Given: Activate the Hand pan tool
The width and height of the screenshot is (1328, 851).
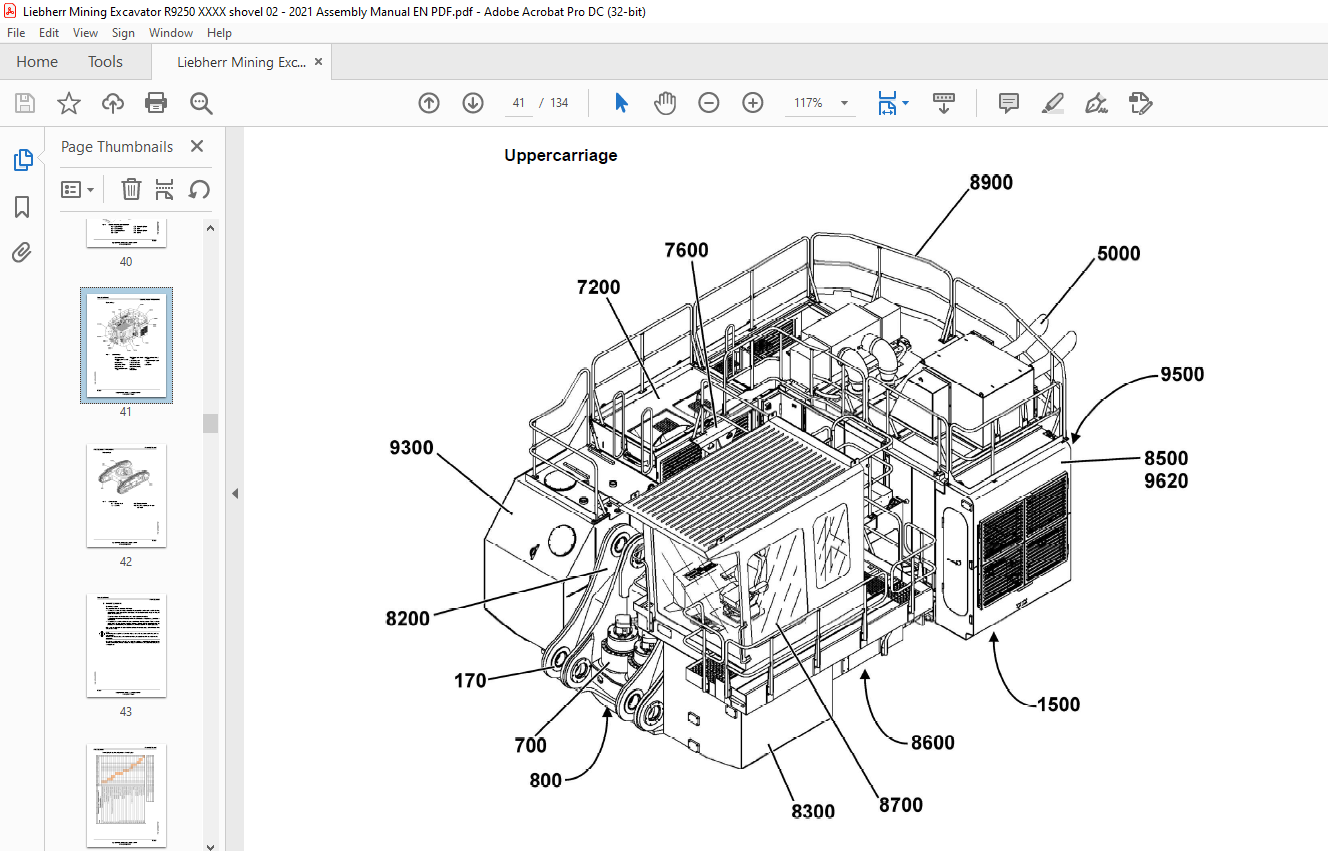Looking at the screenshot, I should 665,103.
